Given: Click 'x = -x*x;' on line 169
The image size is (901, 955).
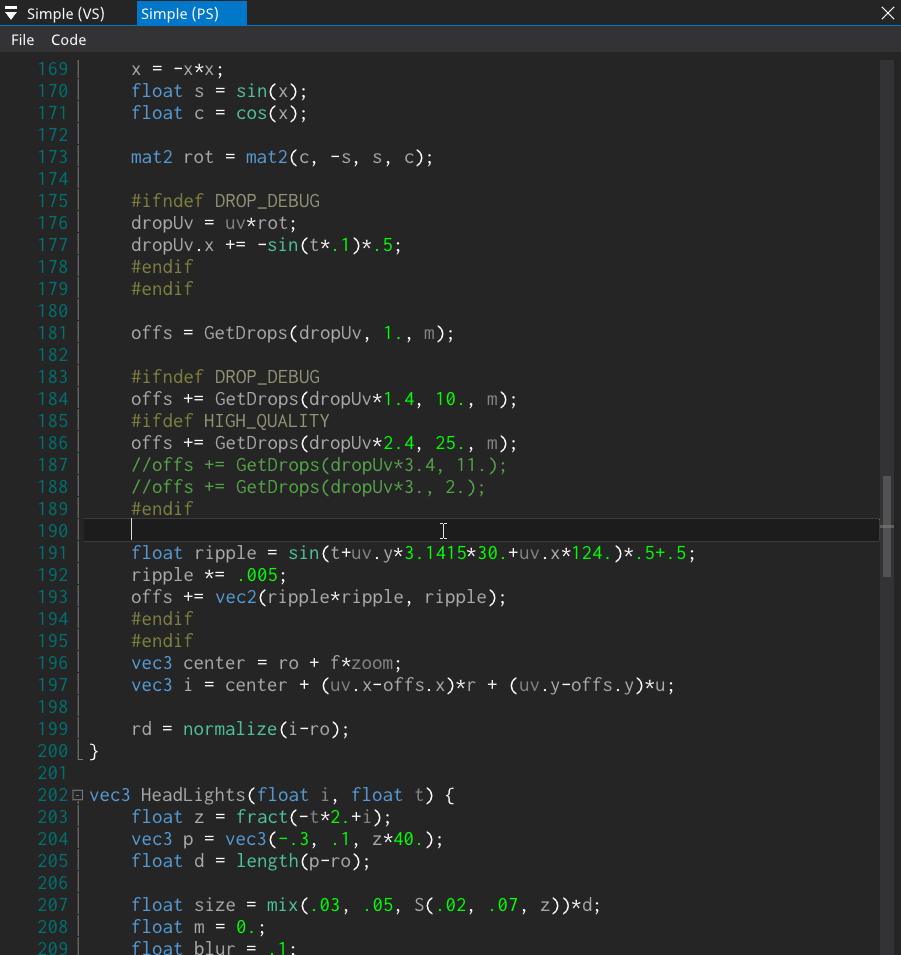Looking at the screenshot, I should [177, 69].
